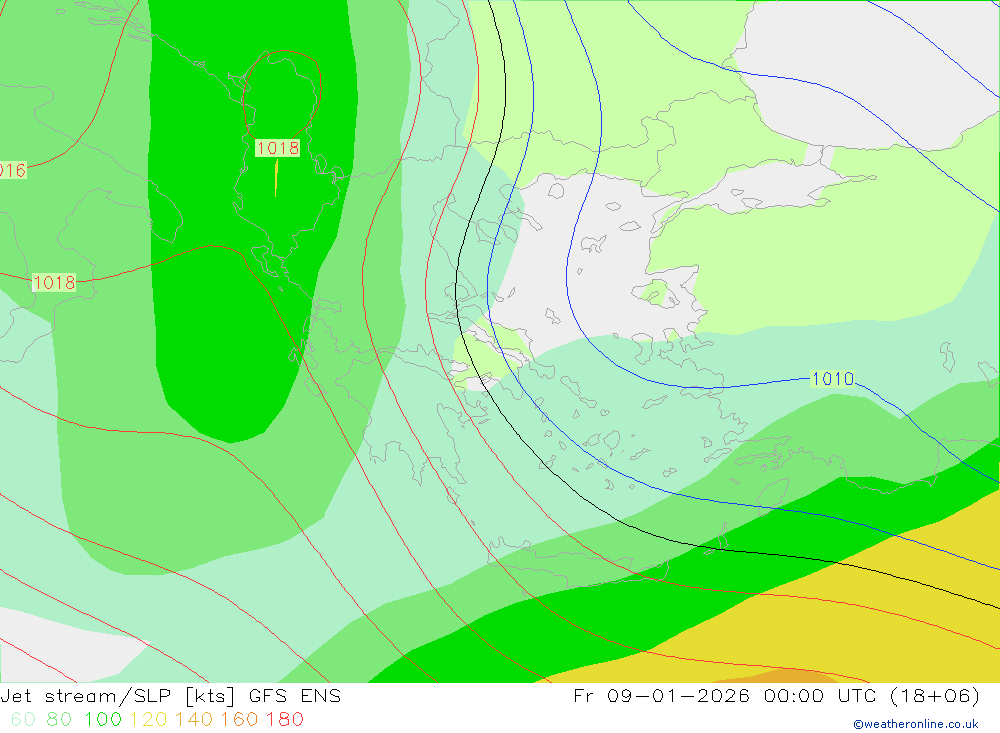Click the legend value 80

pyautogui.click(x=59, y=719)
